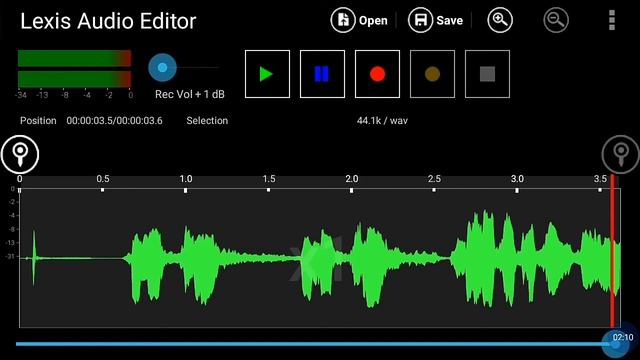The image size is (640, 360).
Task: Click the 2.0 second ruler mark
Action: (351, 179)
